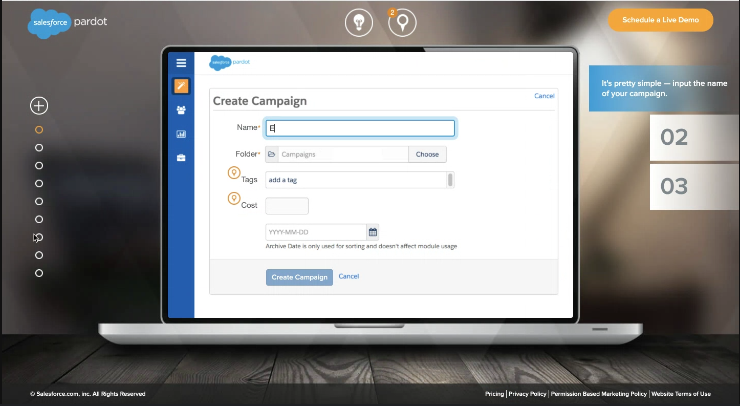
Task: Select the eighth step dot in left navigation
Action: [39, 255]
